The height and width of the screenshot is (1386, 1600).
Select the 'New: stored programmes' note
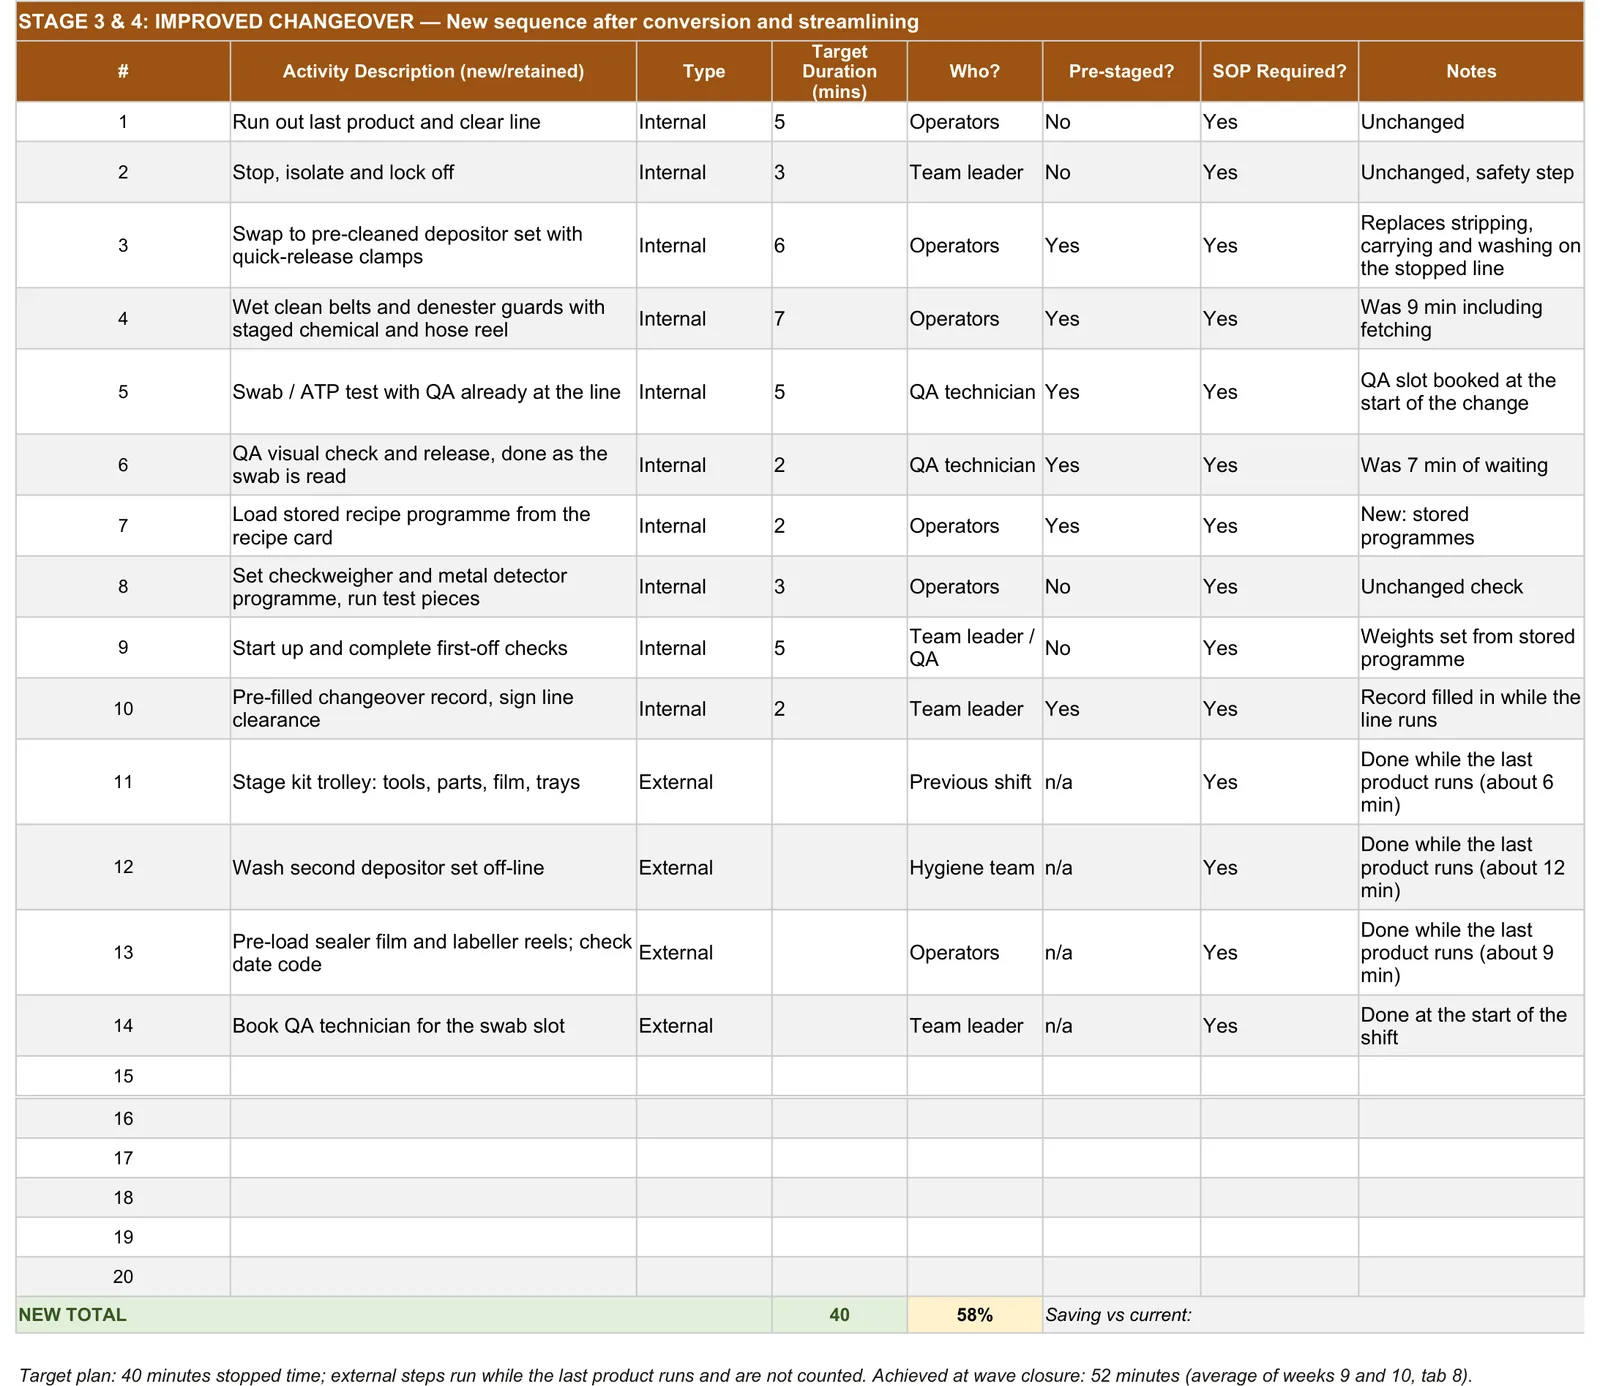[1471, 526]
